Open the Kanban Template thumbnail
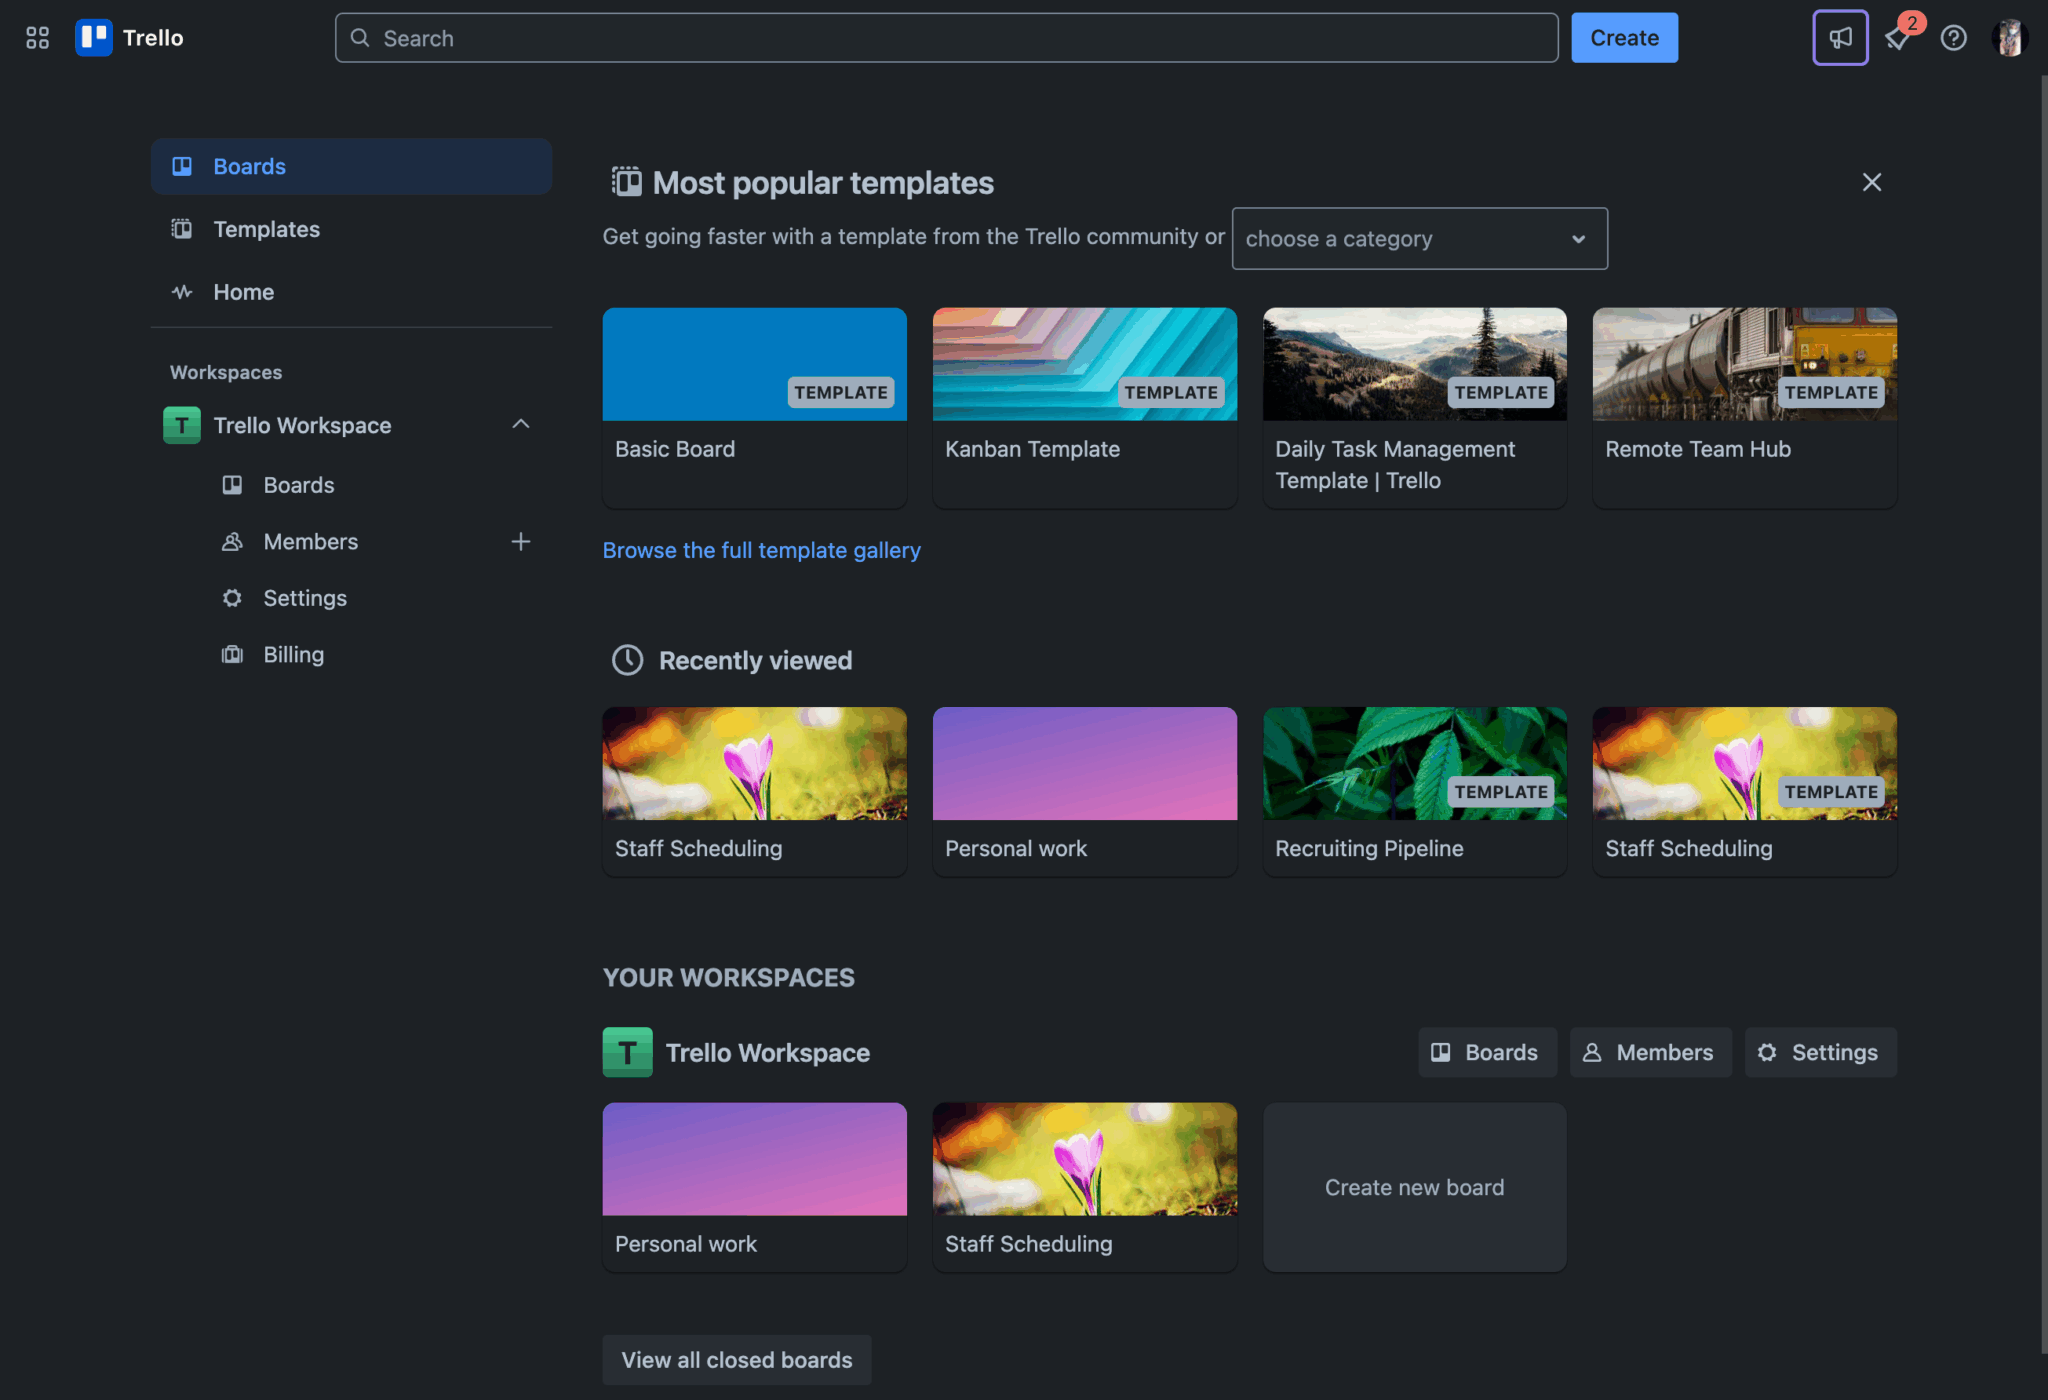Viewport: 2048px width, 1400px height. pyautogui.click(x=1084, y=363)
